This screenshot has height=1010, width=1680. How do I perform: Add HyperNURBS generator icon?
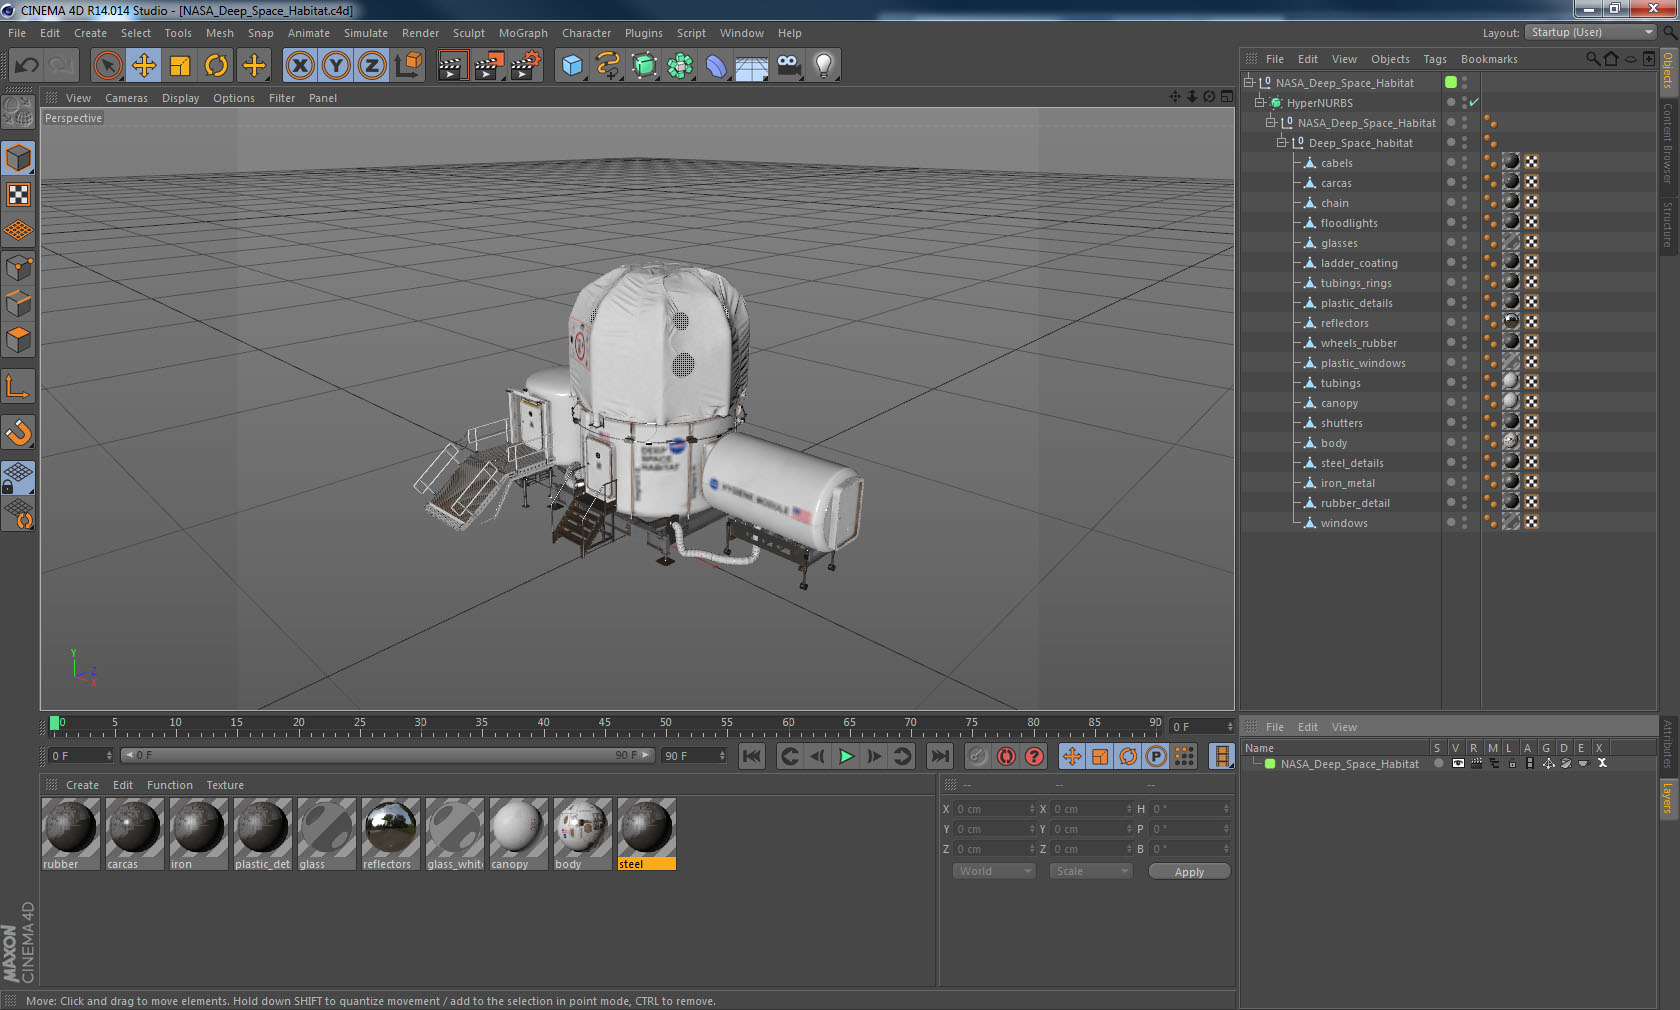tap(644, 66)
